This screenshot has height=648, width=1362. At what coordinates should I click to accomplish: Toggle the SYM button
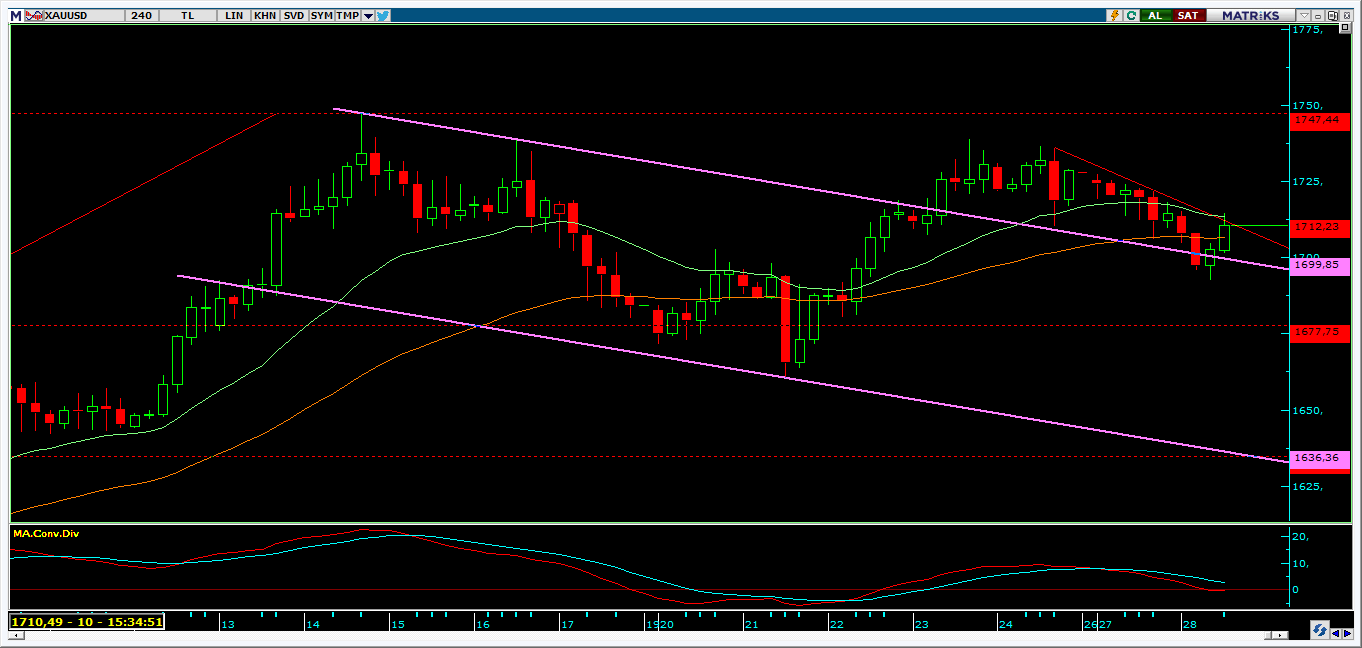click(x=321, y=15)
